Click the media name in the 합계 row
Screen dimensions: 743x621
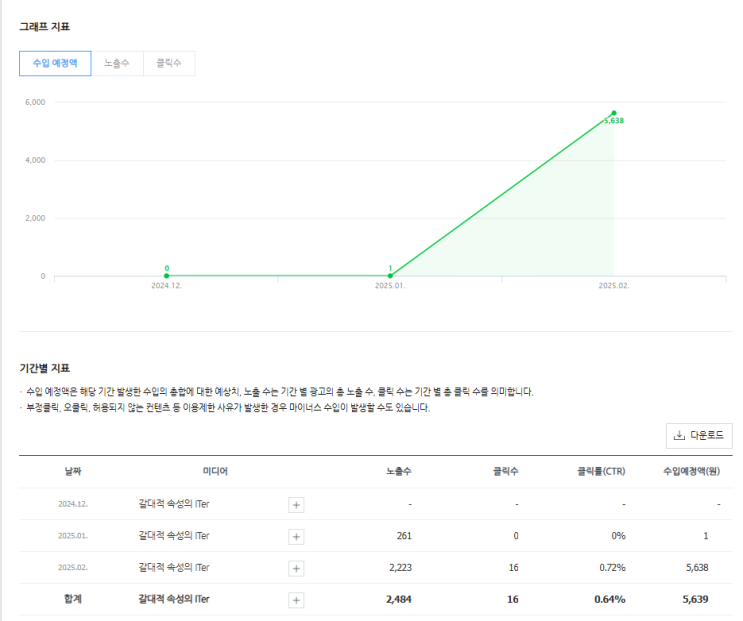174,600
